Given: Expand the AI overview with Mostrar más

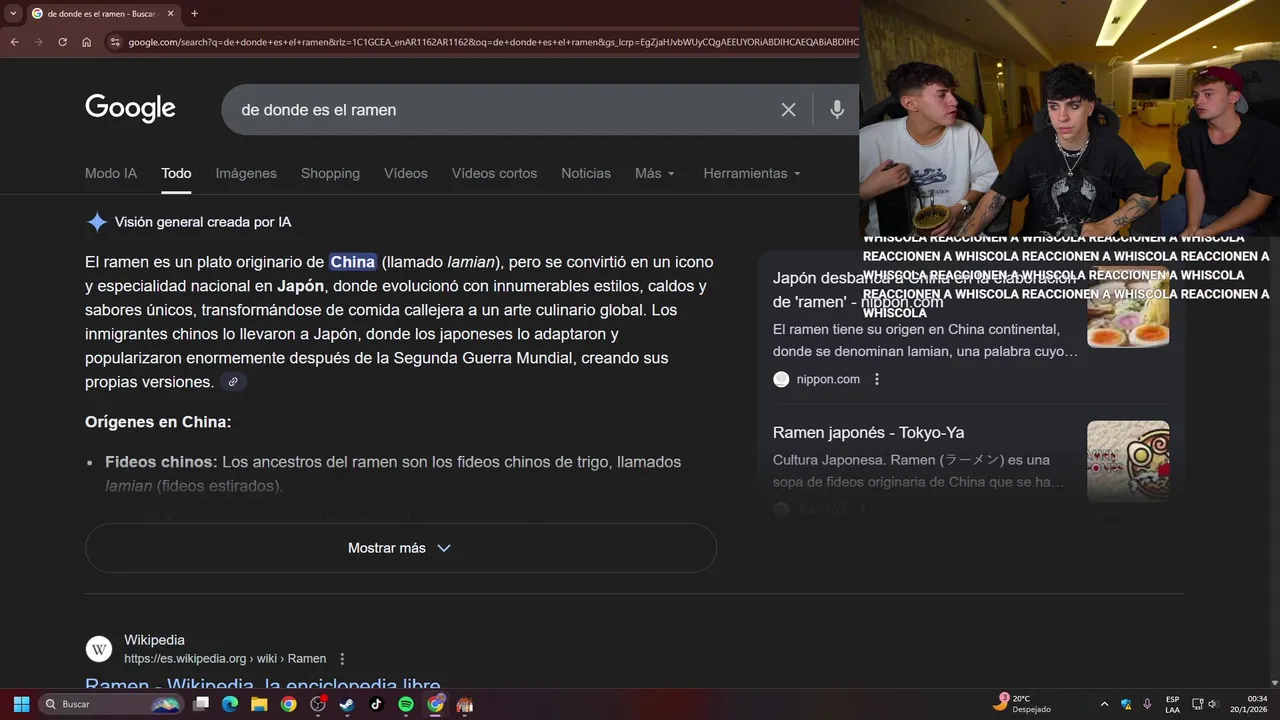Looking at the screenshot, I should click(400, 548).
